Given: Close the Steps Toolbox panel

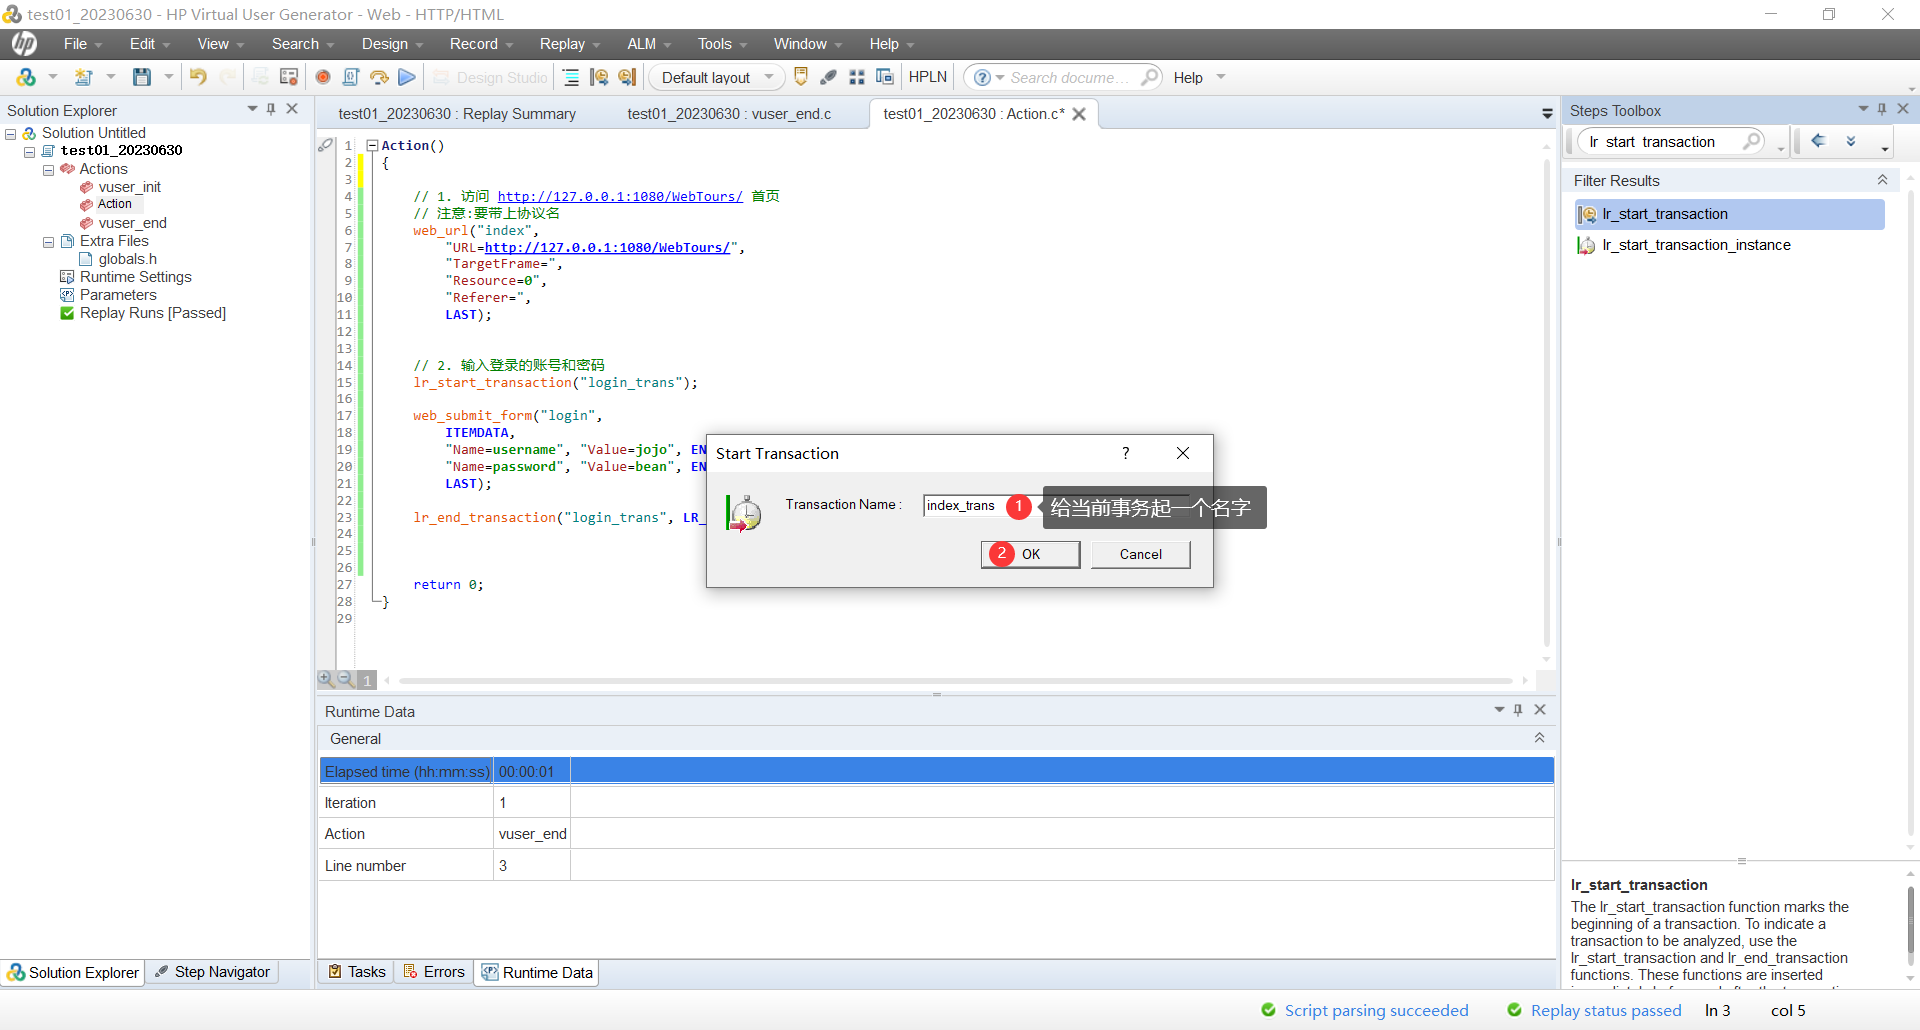Looking at the screenshot, I should 1903,109.
